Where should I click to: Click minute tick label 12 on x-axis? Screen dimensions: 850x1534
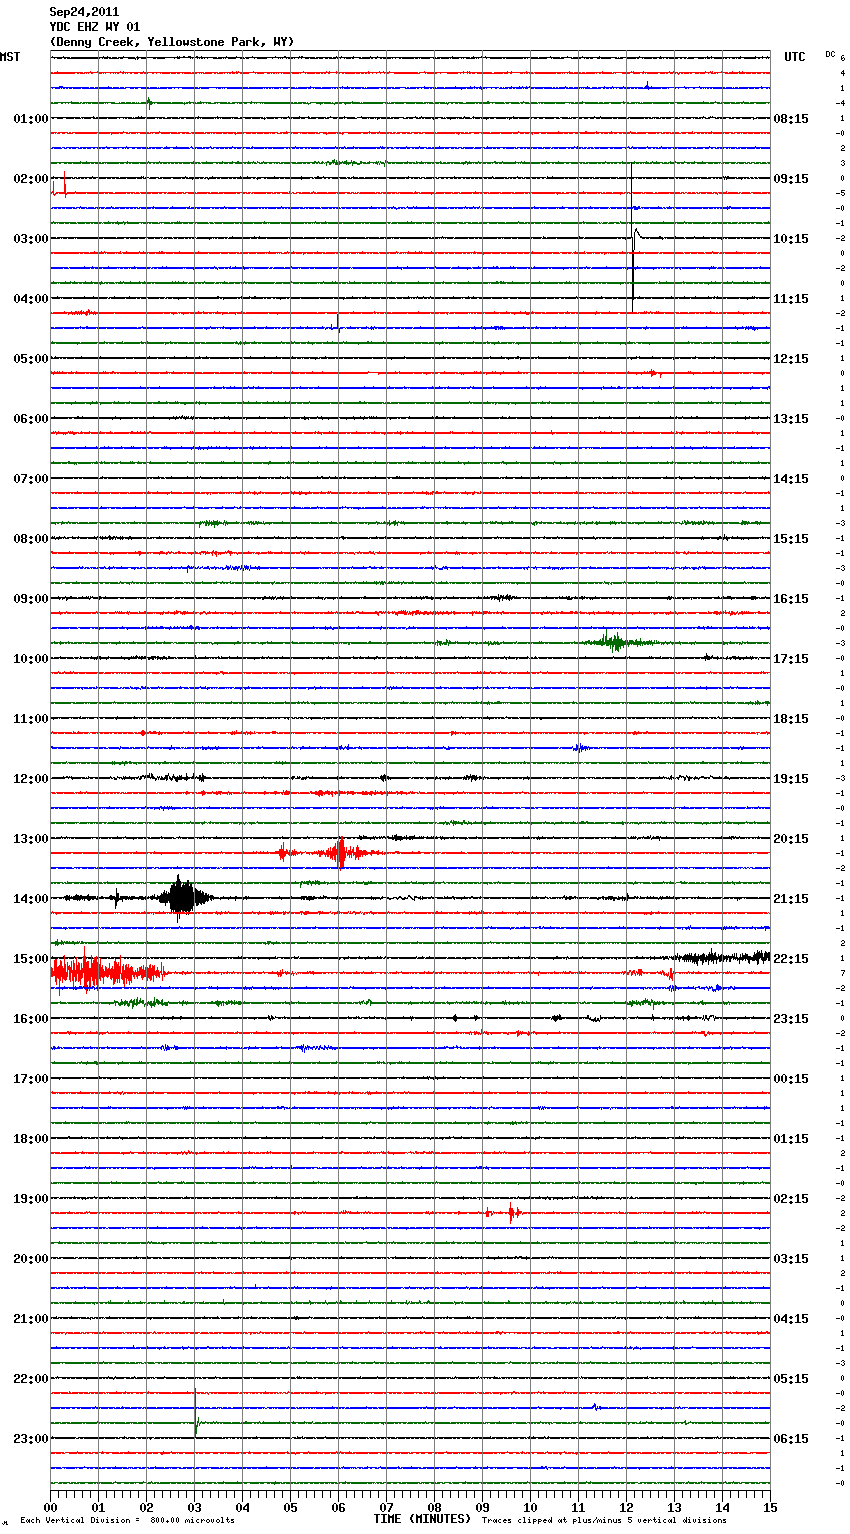pos(626,1507)
